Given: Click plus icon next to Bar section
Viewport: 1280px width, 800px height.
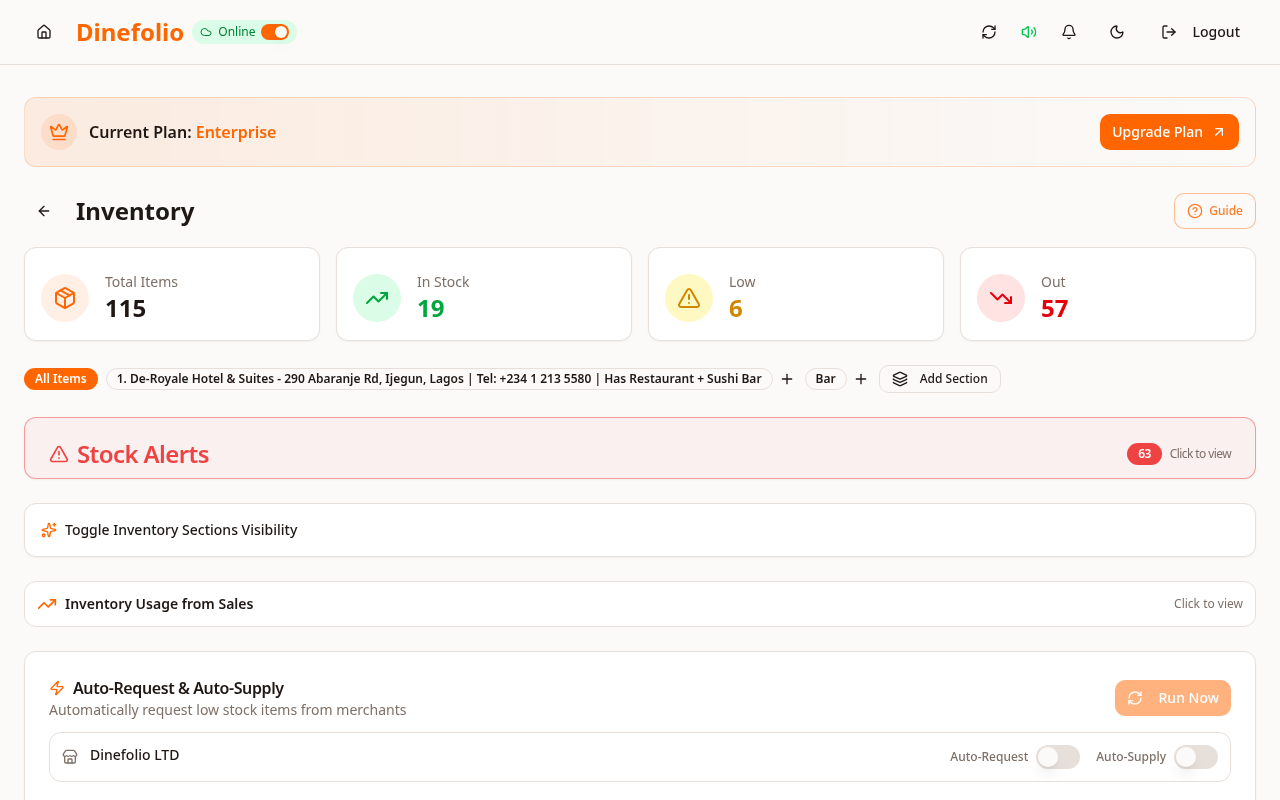Looking at the screenshot, I should (861, 379).
